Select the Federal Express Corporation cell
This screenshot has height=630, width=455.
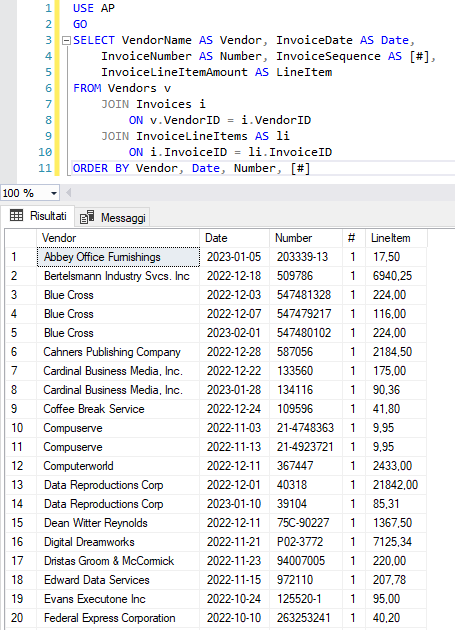[118, 618]
